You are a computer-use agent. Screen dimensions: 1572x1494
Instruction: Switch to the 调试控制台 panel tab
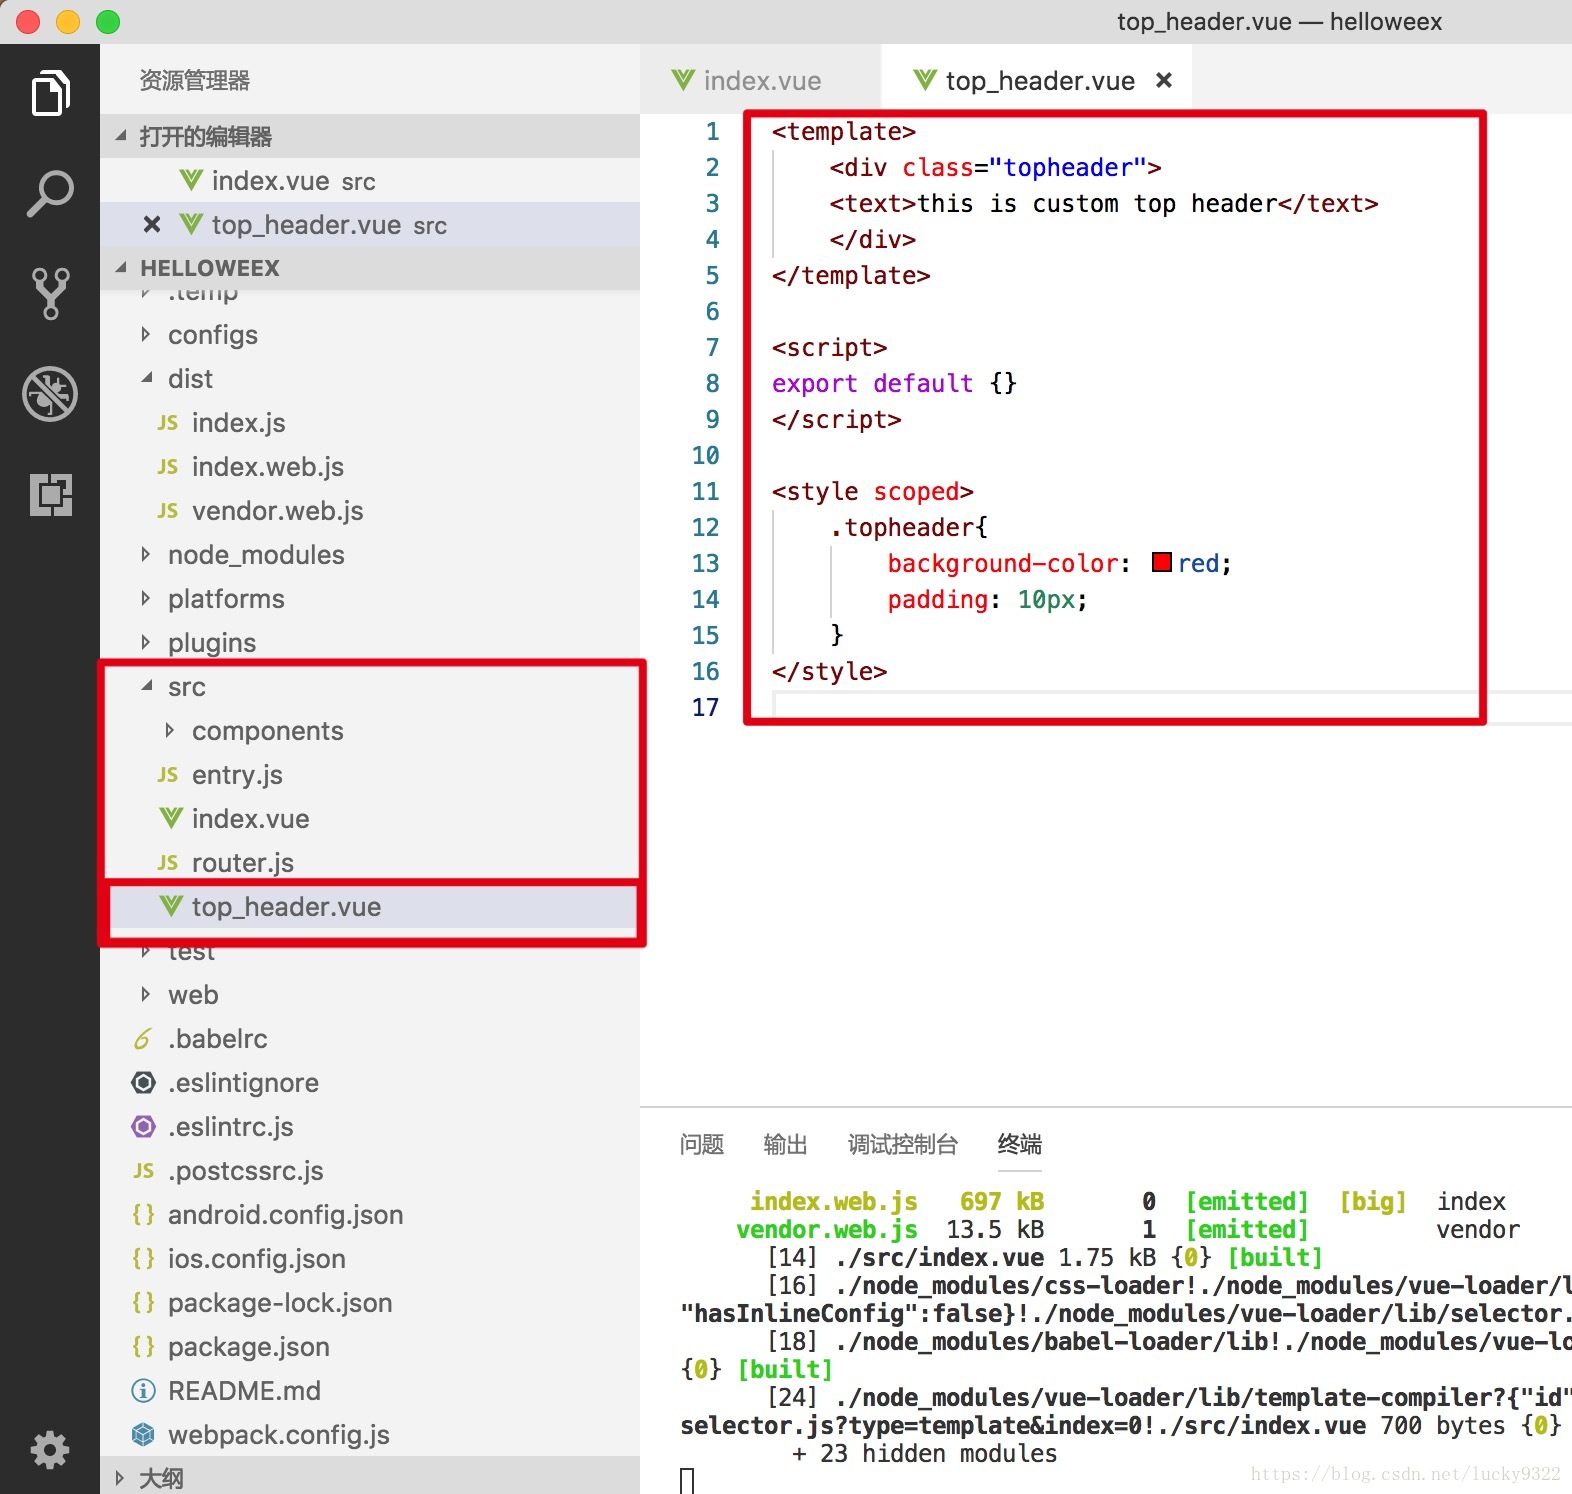903,1144
